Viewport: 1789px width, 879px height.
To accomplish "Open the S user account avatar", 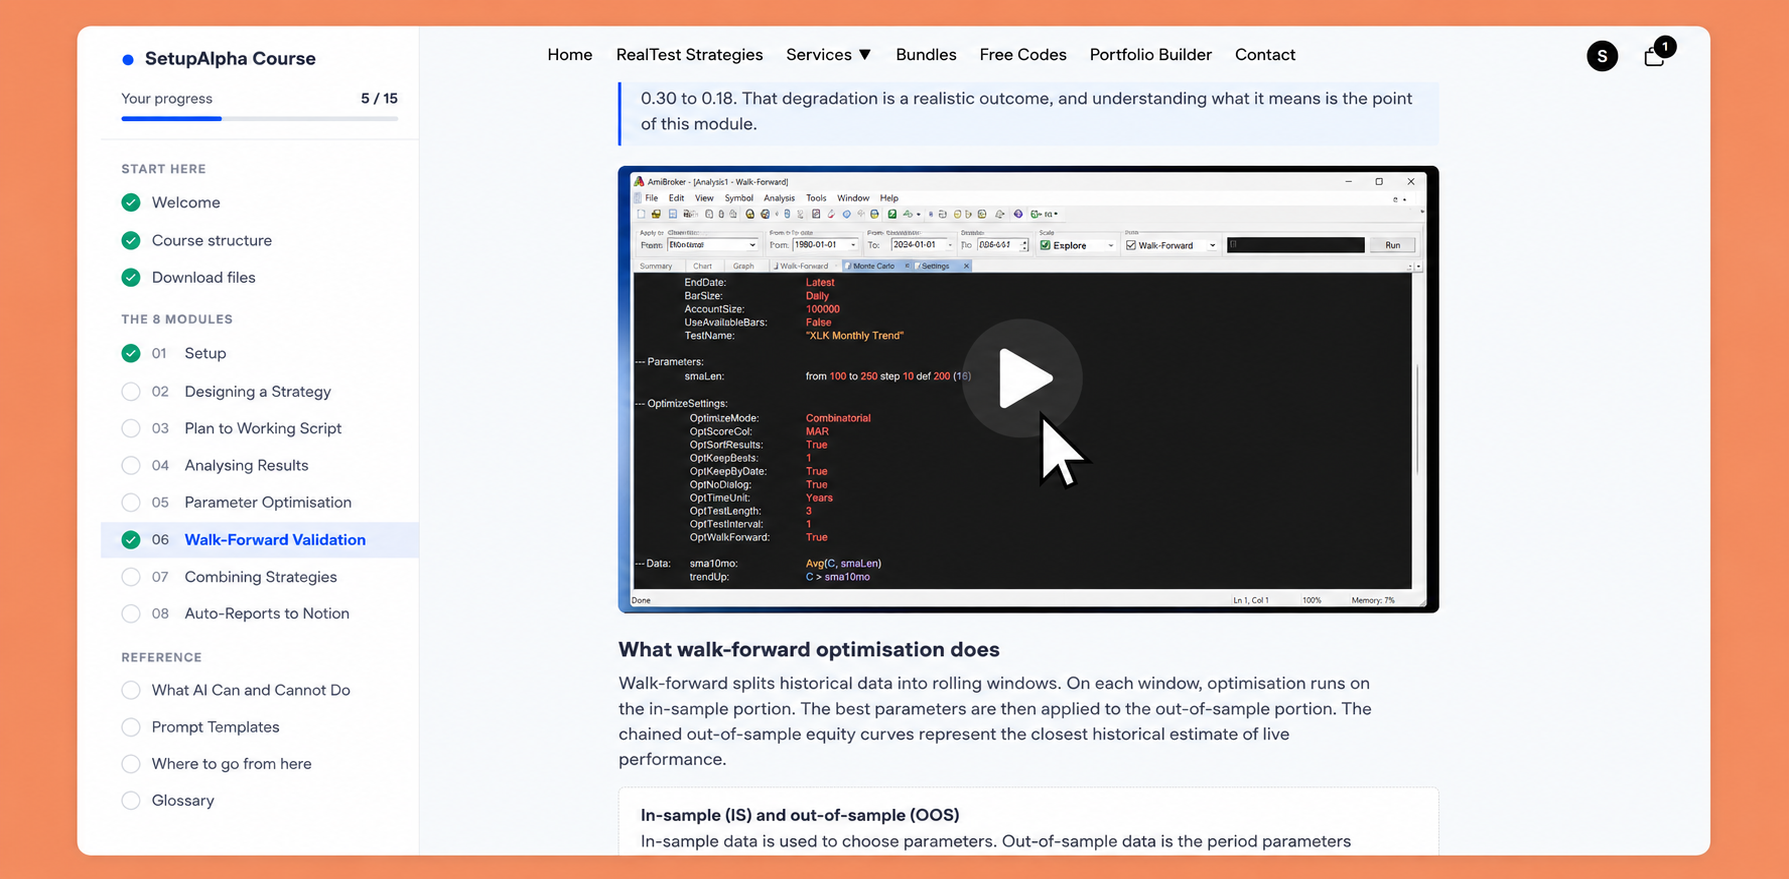I will (x=1602, y=56).
